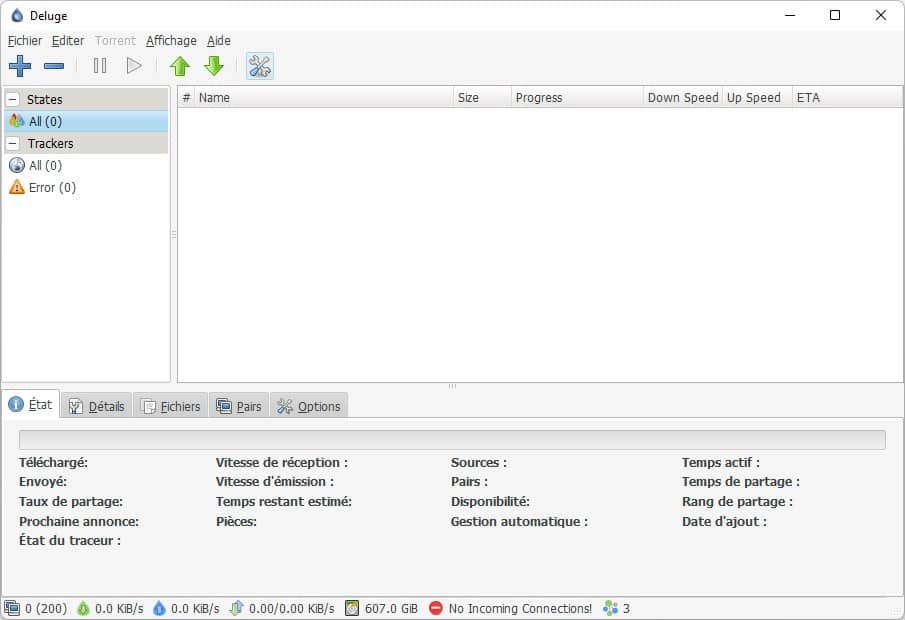Collapse the Trackers section in the sidebar
Image resolution: width=905 pixels, height=620 pixels.
click(13, 143)
